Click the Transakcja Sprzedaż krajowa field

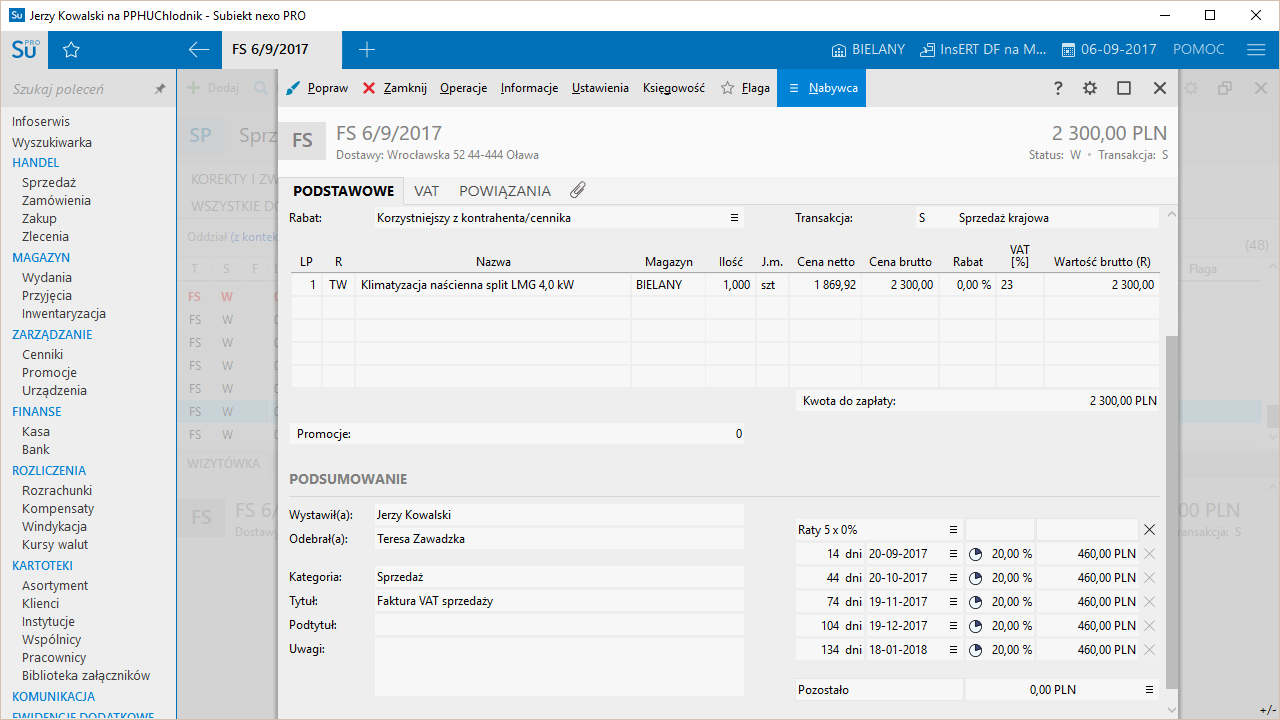(x=1037, y=218)
